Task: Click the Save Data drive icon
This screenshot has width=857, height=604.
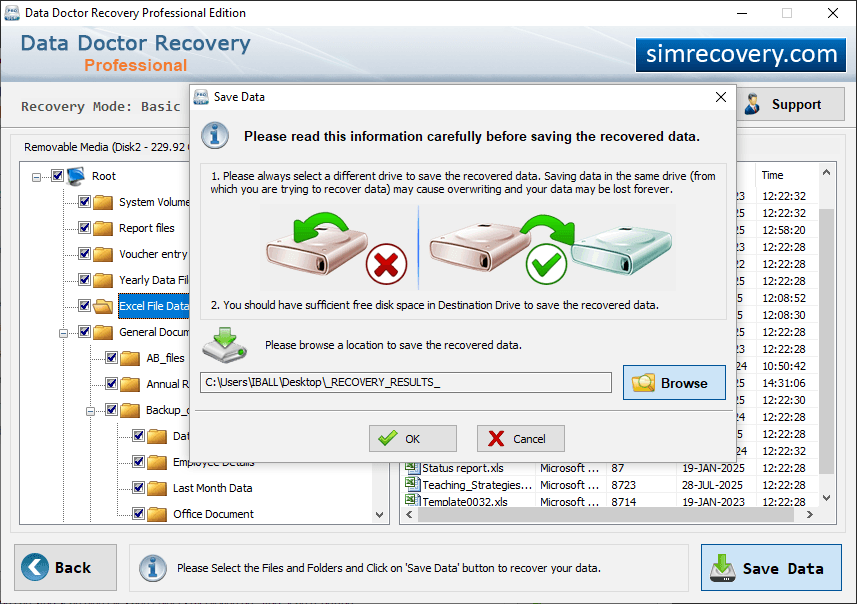Action: pos(723,567)
